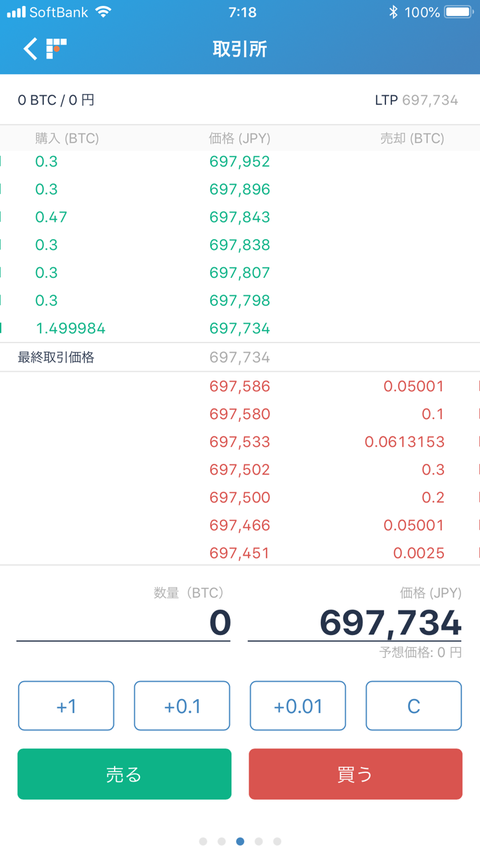The image size is (480, 853).
Task: Tap the 0.0613153 sell quantity
Action: click(404, 442)
